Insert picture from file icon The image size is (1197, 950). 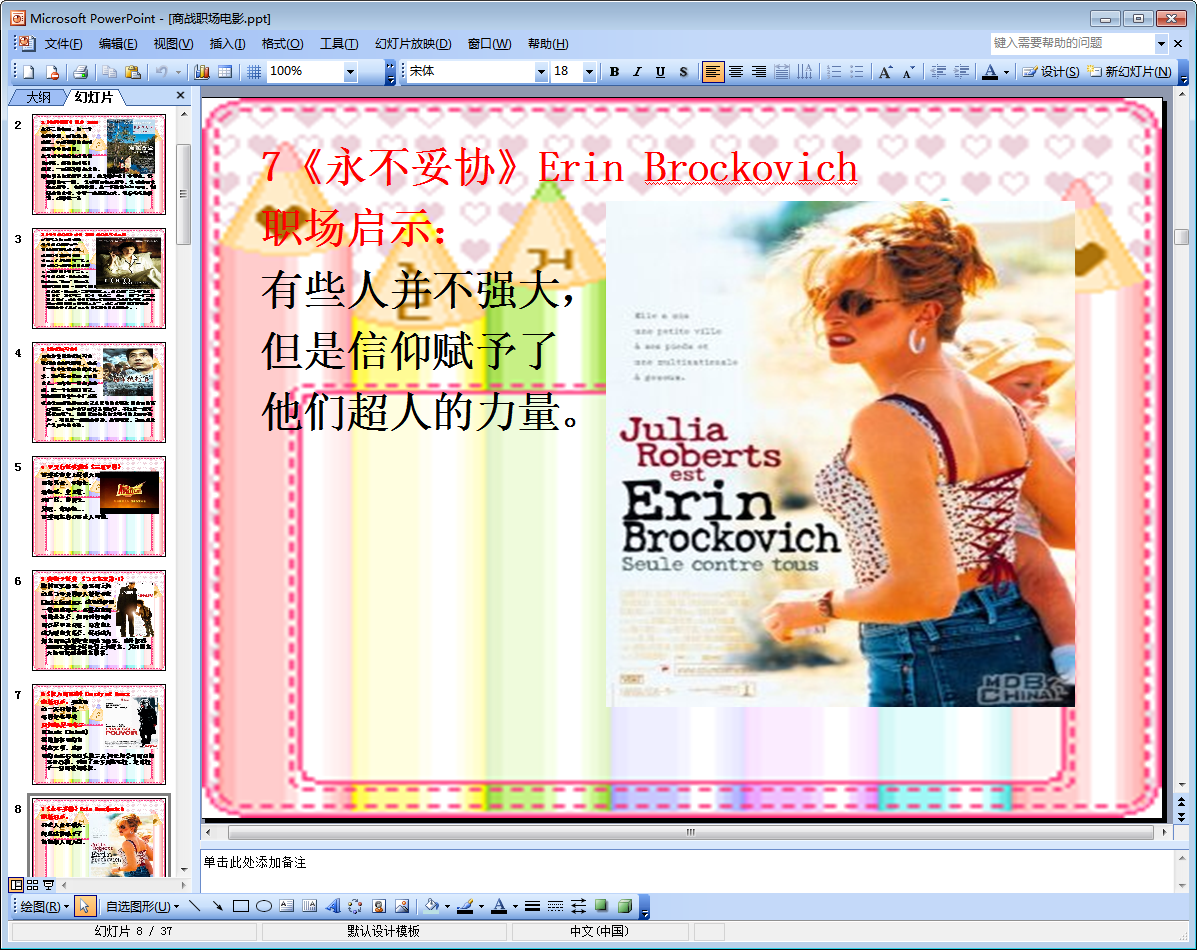402,906
